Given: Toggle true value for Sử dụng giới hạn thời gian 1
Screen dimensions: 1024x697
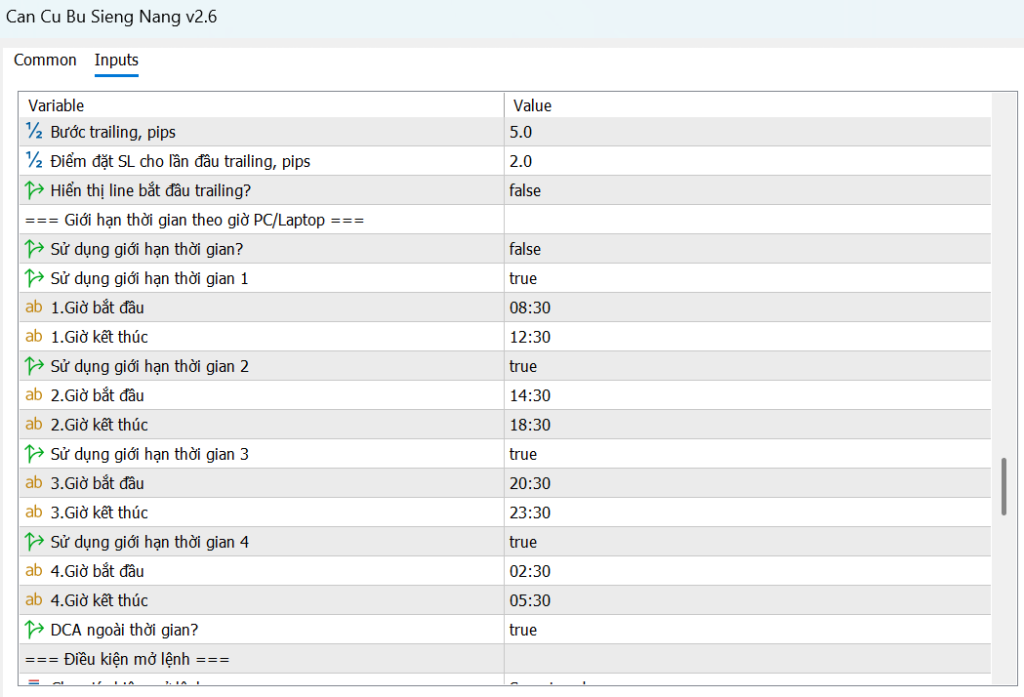Looking at the screenshot, I should tap(523, 278).
